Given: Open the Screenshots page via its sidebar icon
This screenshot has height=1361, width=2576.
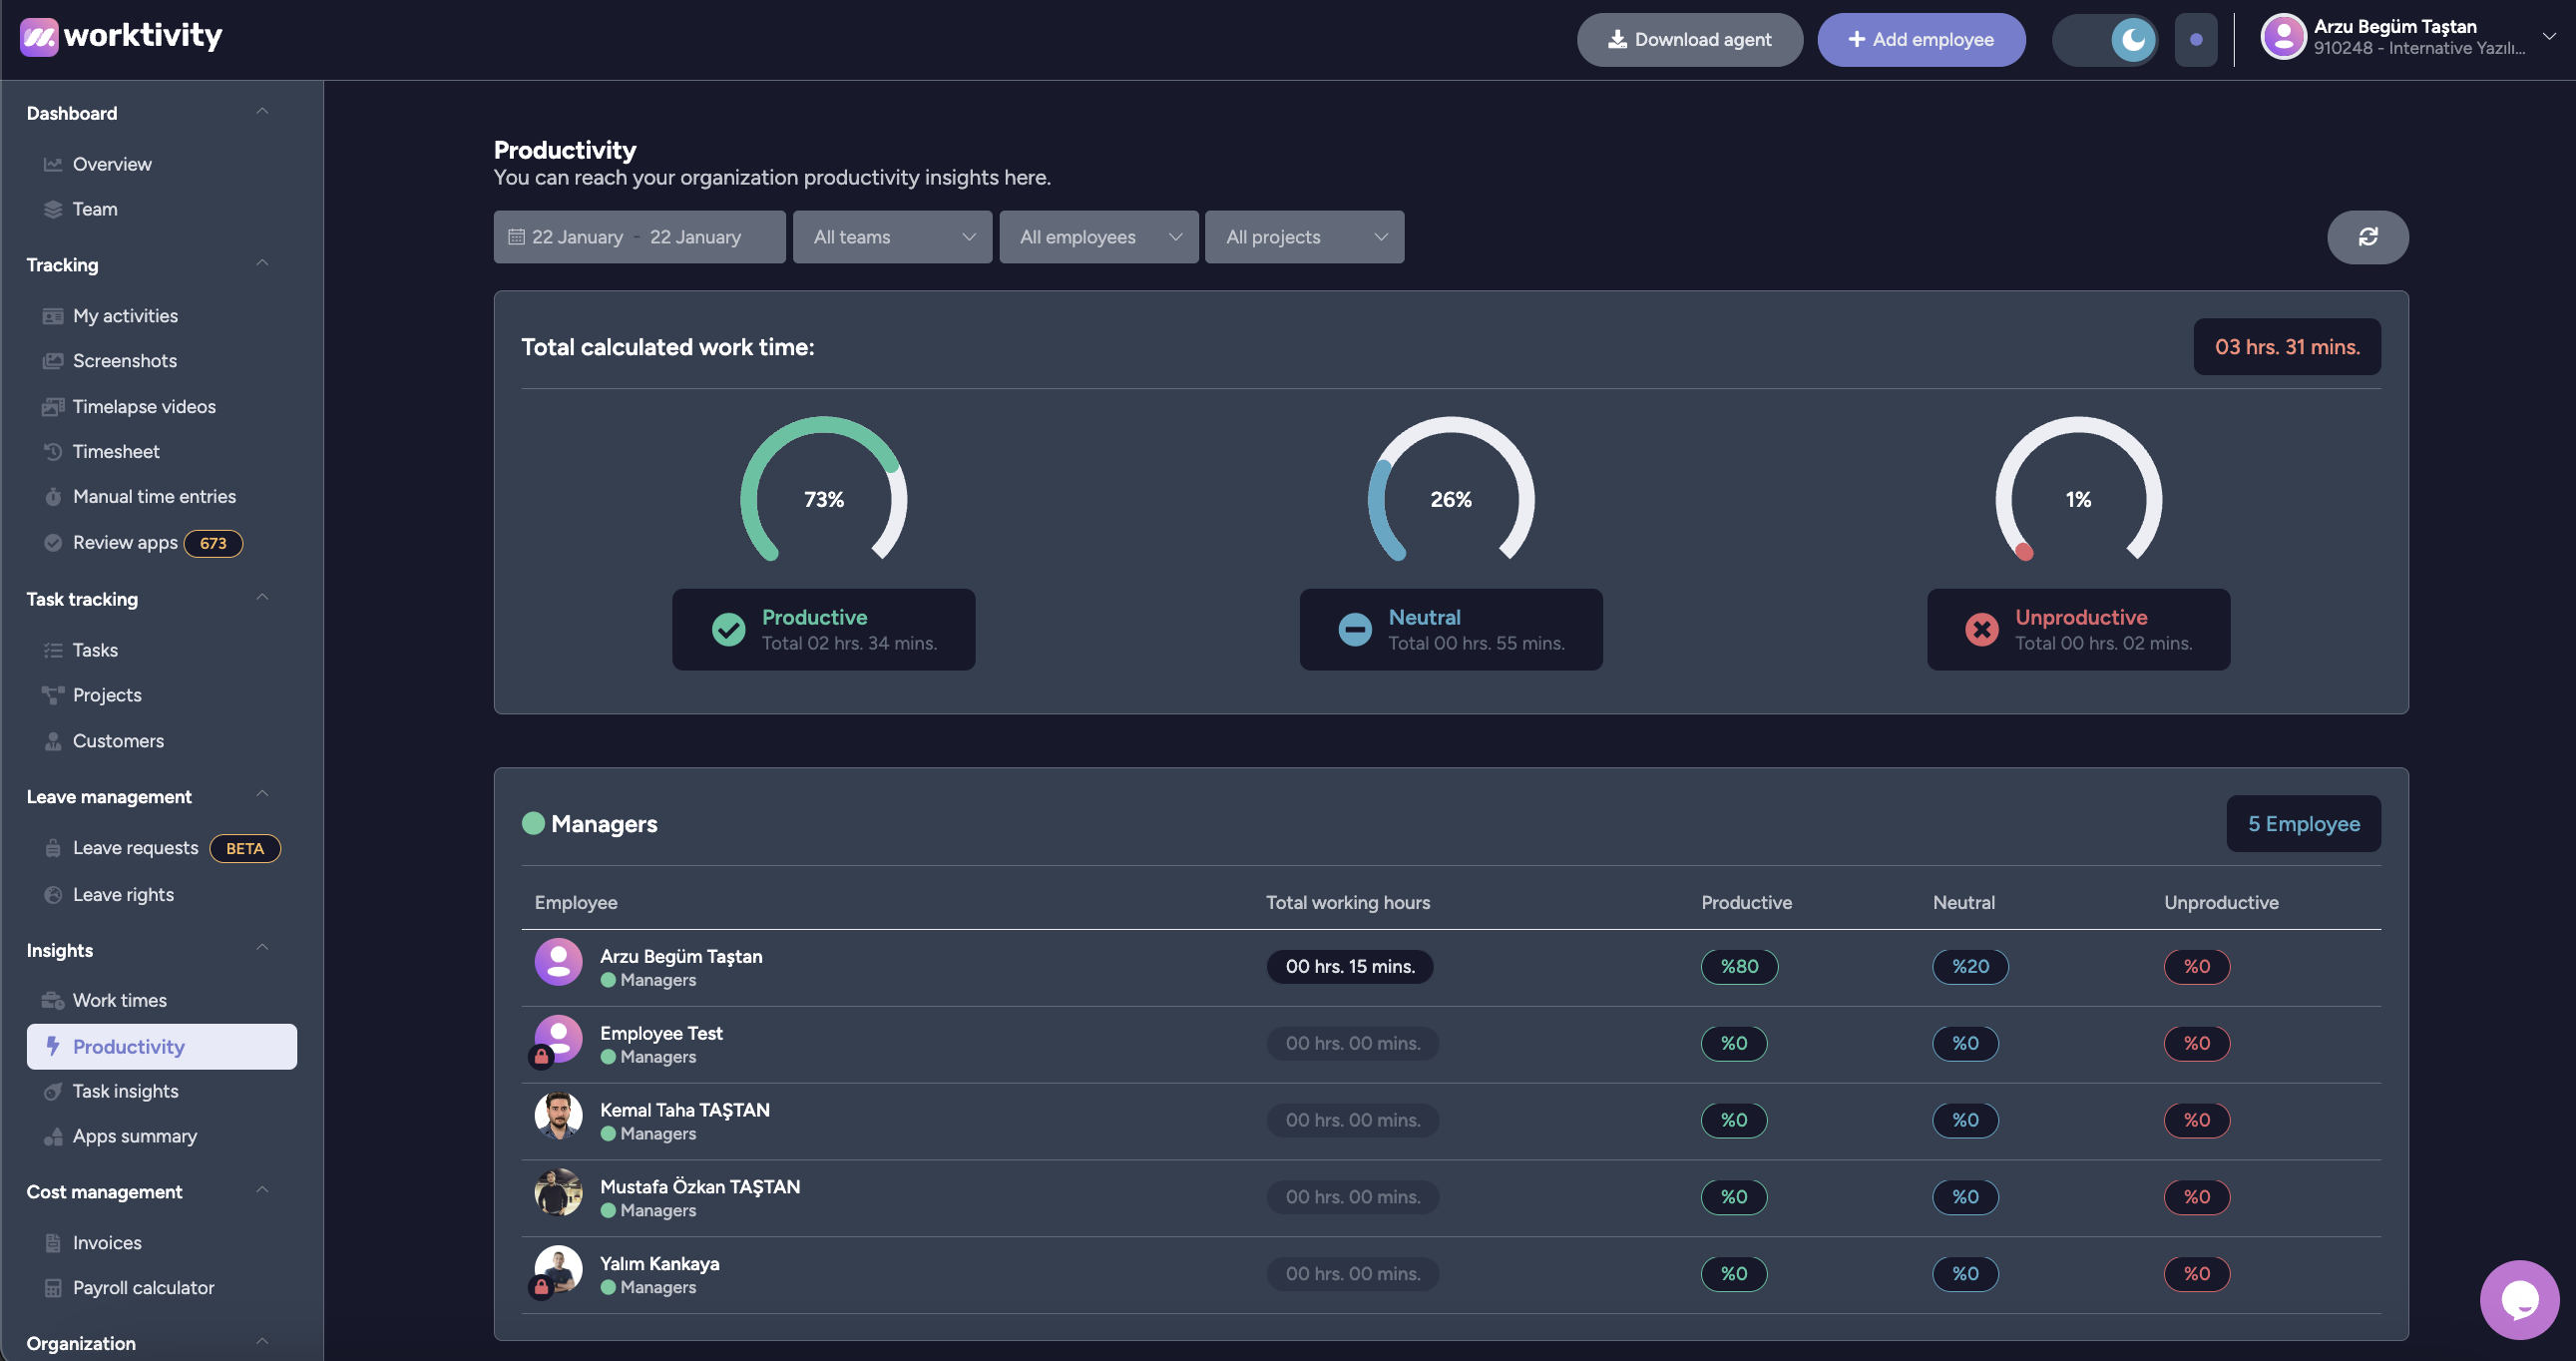Looking at the screenshot, I should [53, 360].
